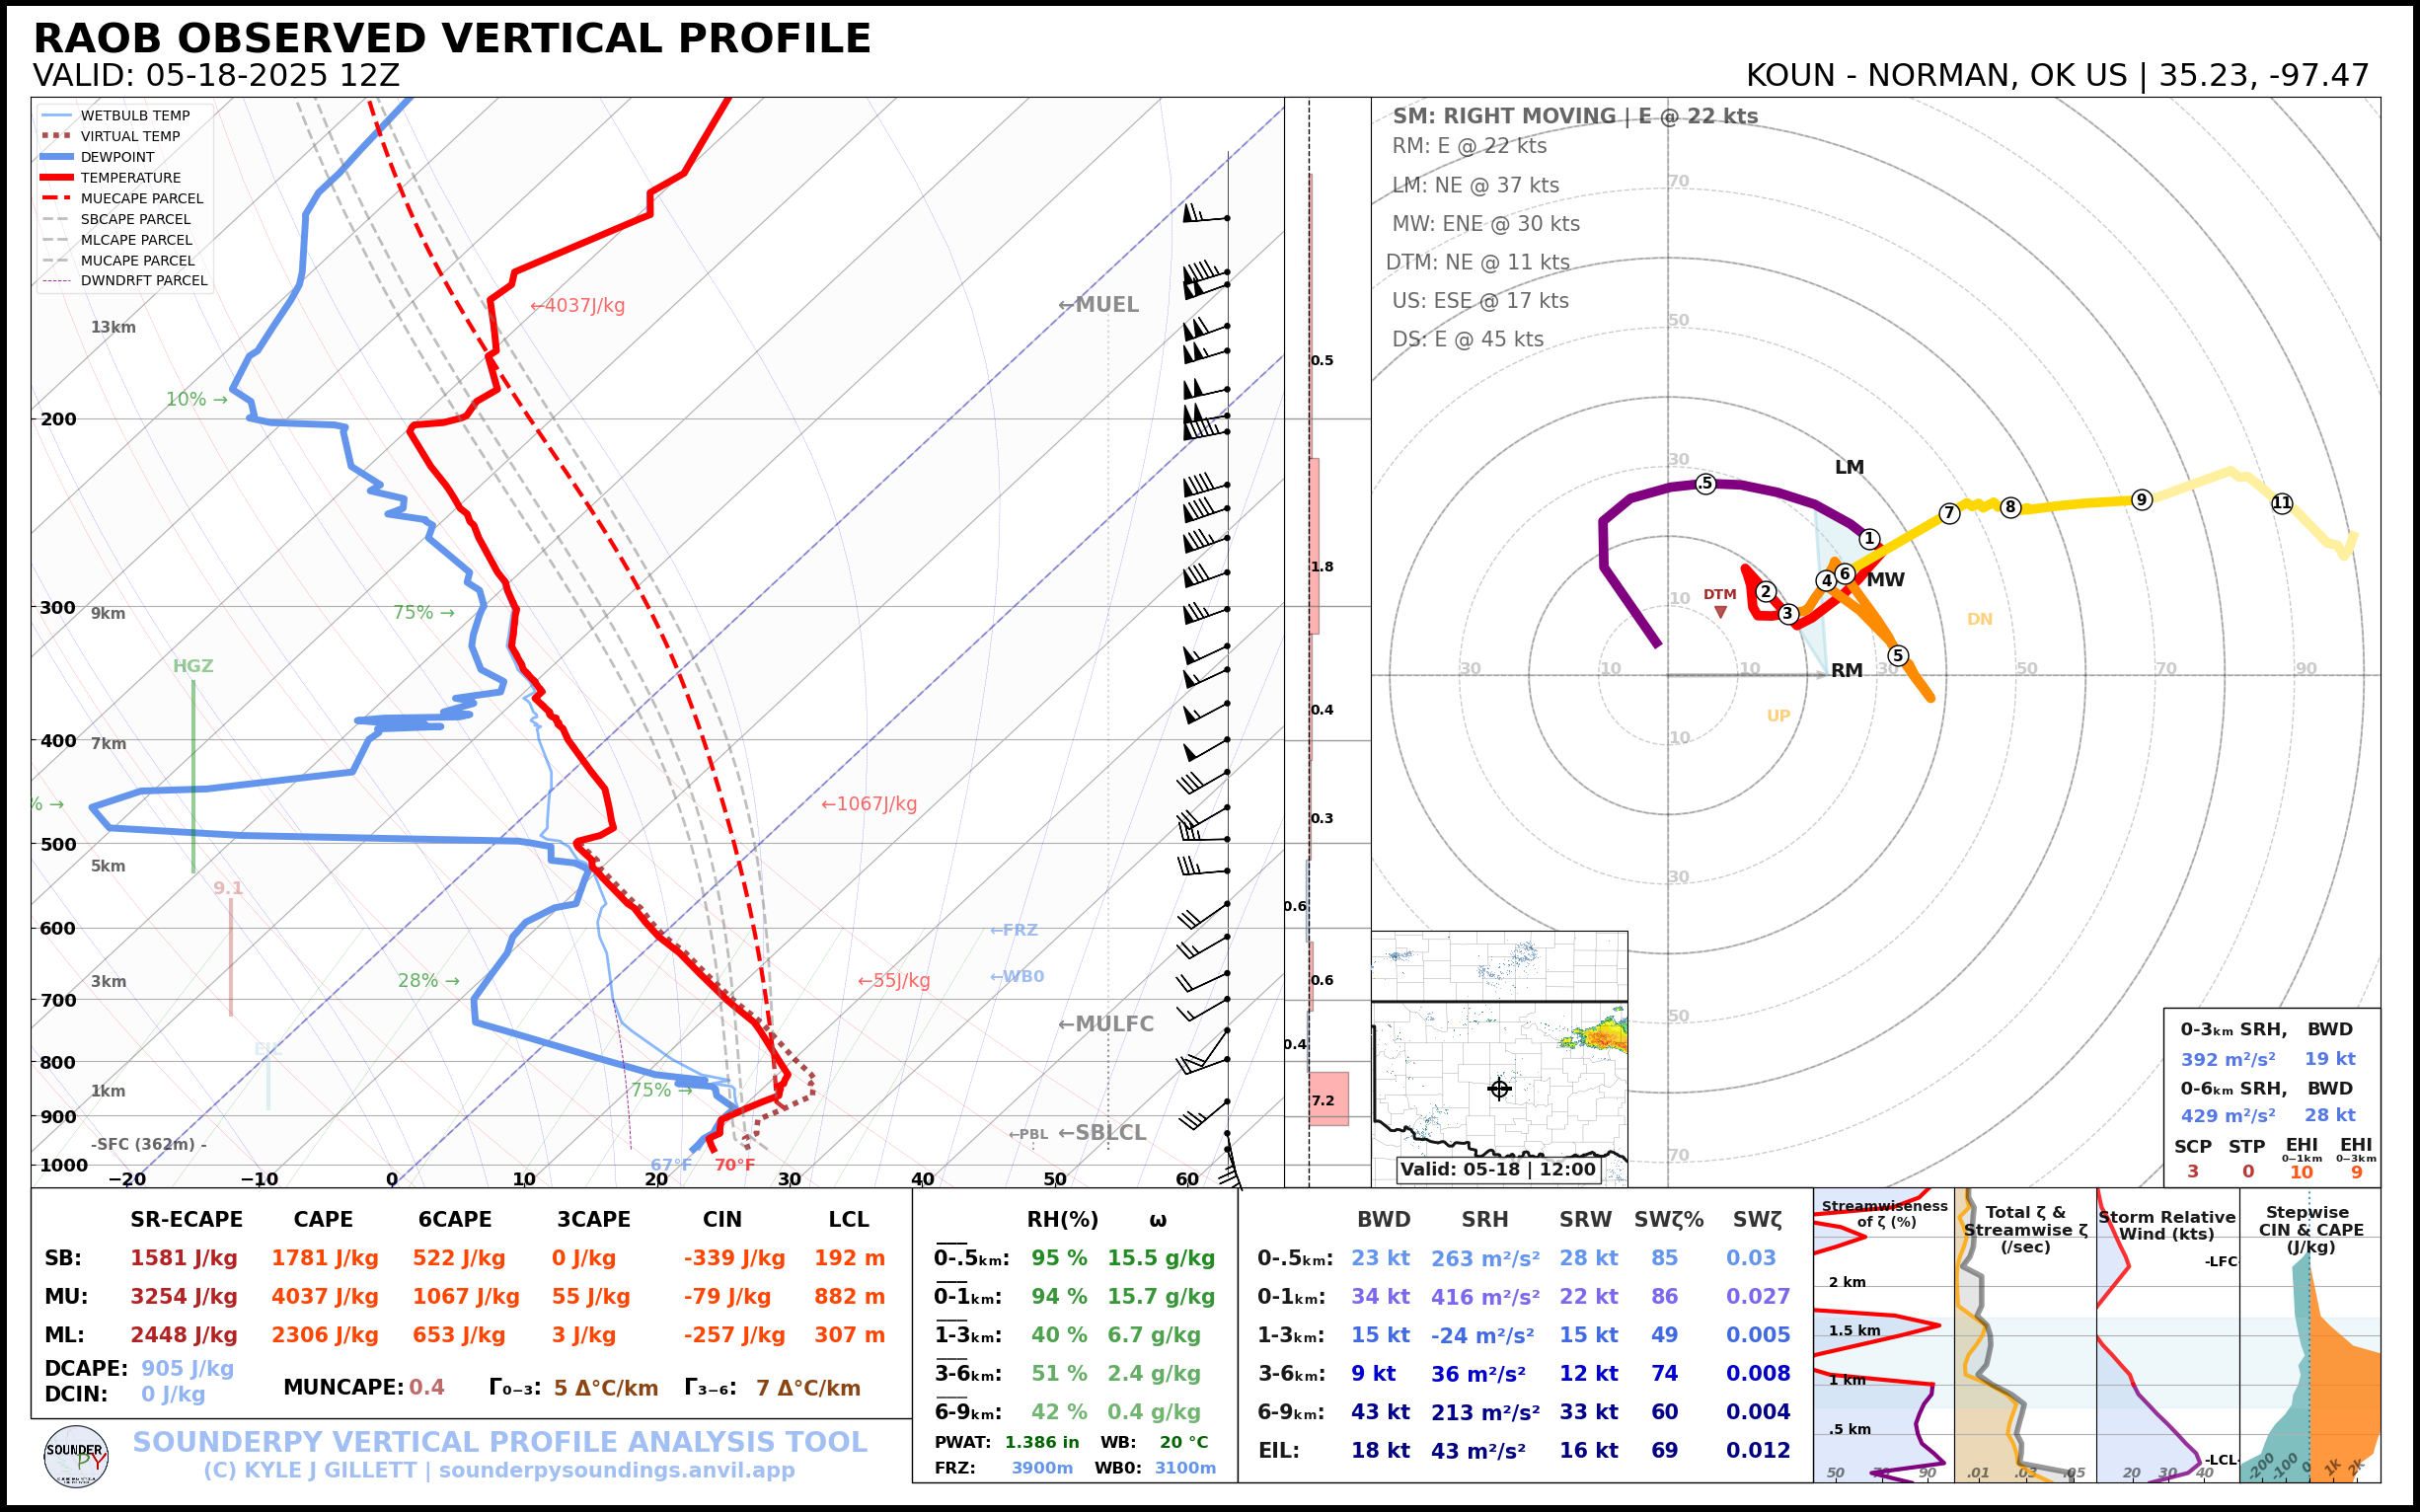The image size is (2420, 1512).
Task: Click the HGZ label on skew-T
Action: [x=193, y=666]
